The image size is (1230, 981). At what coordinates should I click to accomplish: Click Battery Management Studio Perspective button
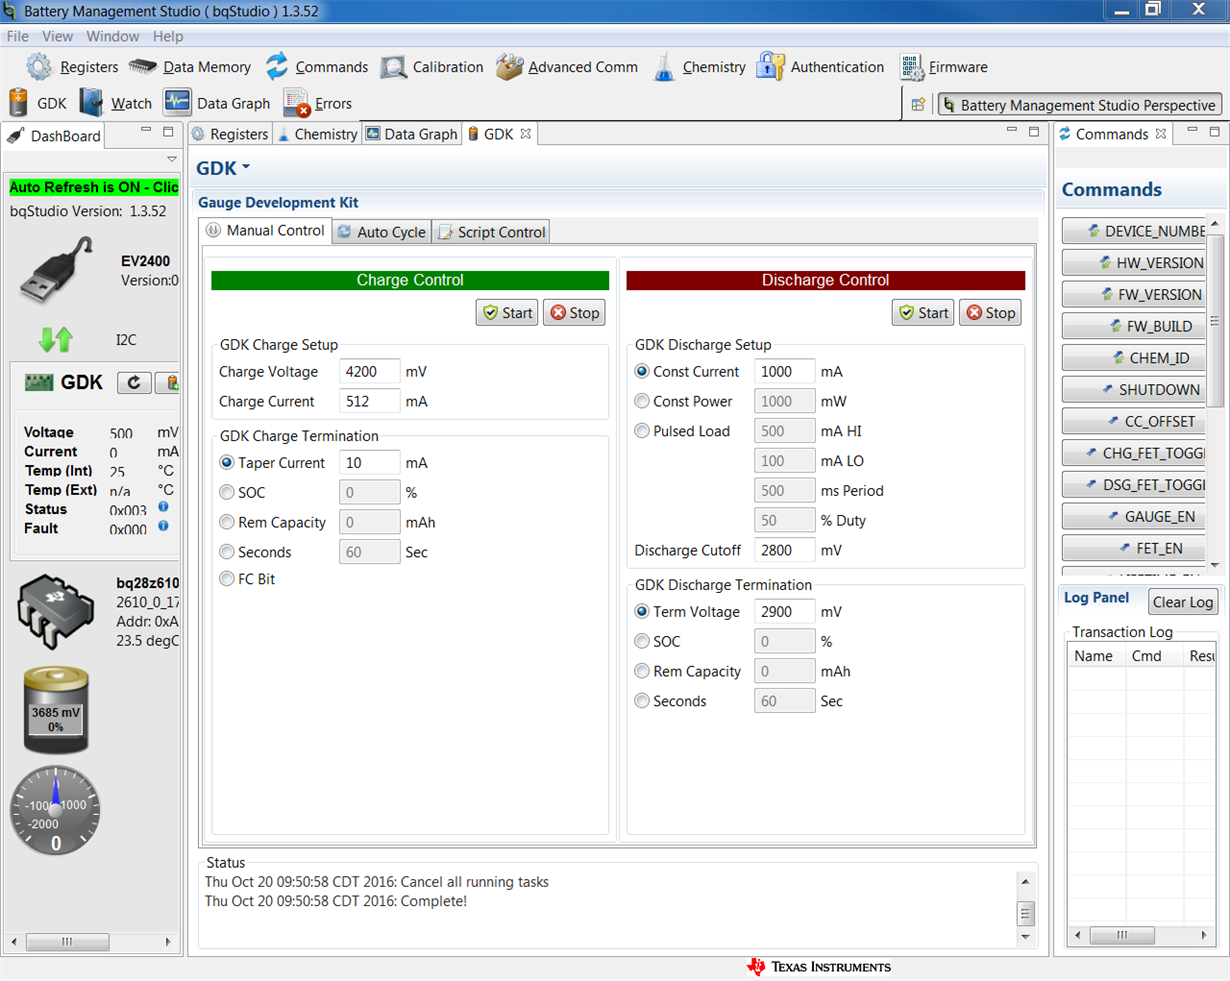pyautogui.click(x=1080, y=105)
